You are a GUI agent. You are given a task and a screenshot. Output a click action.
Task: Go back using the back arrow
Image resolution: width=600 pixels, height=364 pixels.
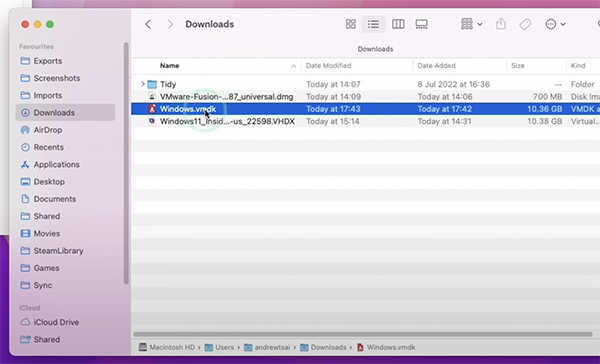148,24
